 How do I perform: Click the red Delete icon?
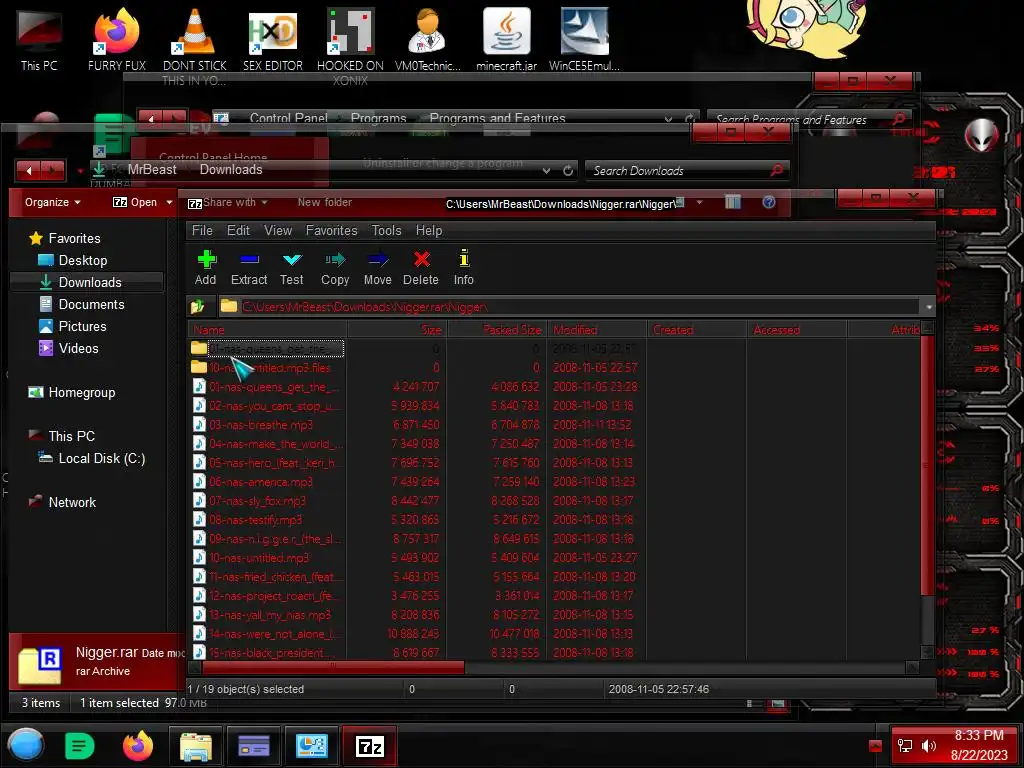(421, 268)
